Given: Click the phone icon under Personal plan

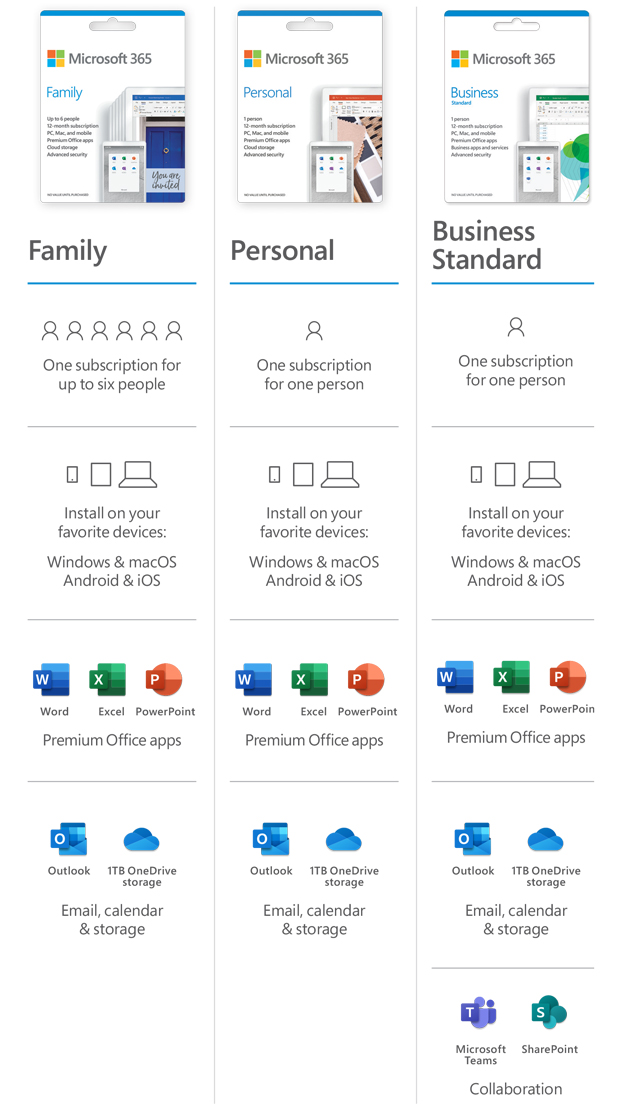Looking at the screenshot, I should pyautogui.click(x=275, y=475).
